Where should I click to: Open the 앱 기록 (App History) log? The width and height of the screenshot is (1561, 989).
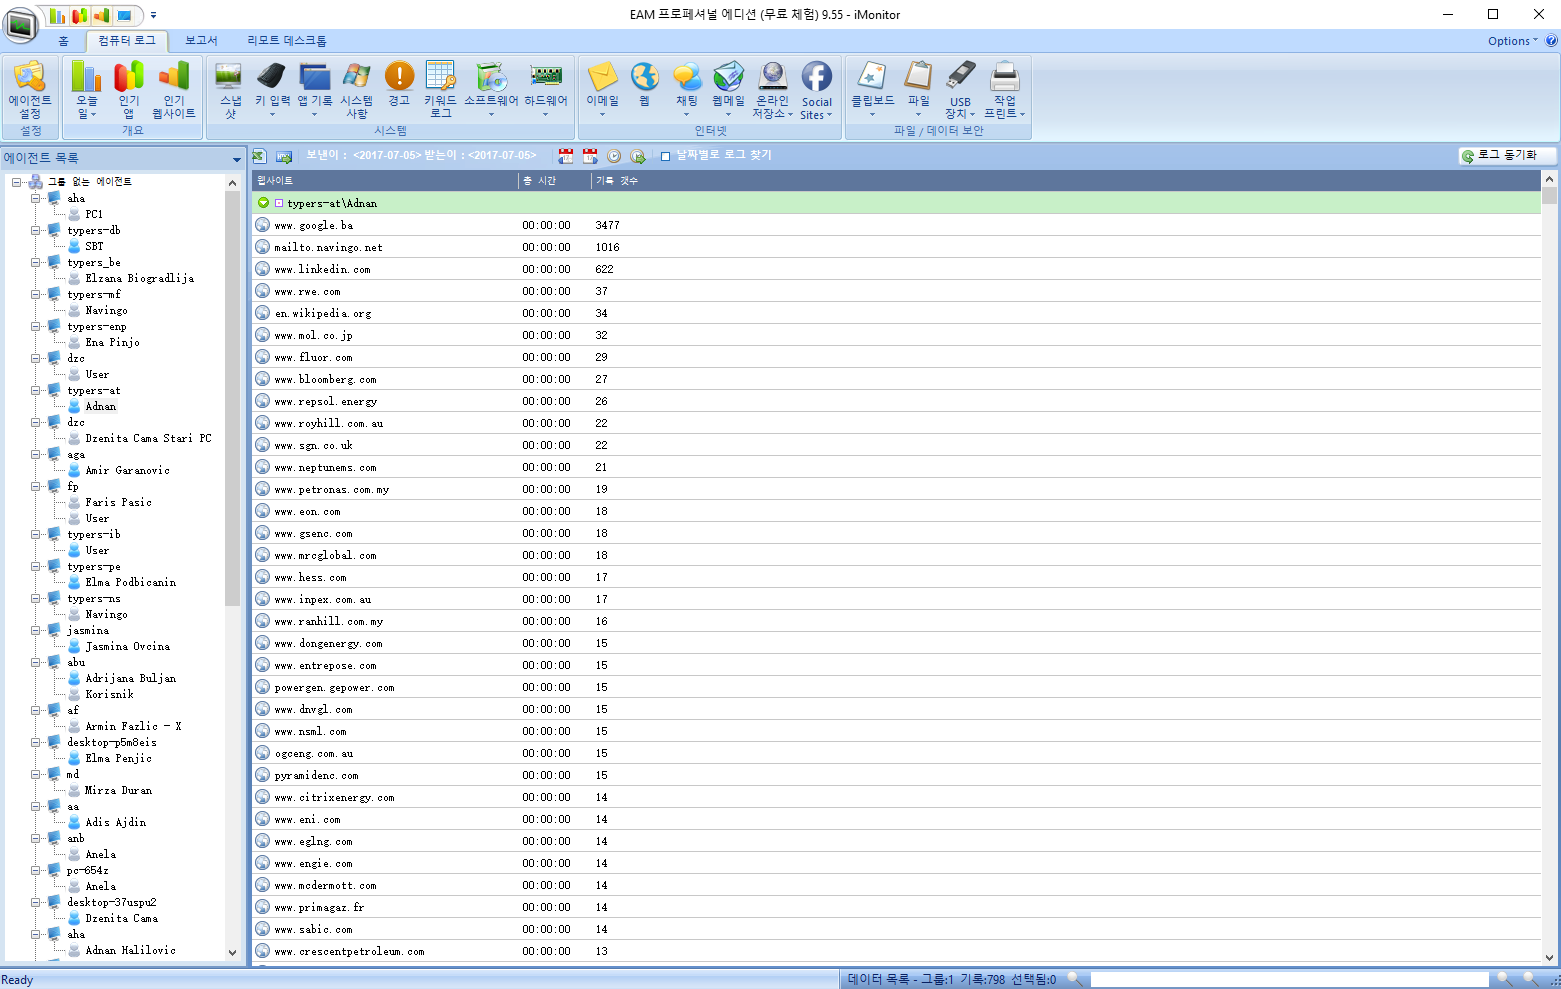coord(315,90)
